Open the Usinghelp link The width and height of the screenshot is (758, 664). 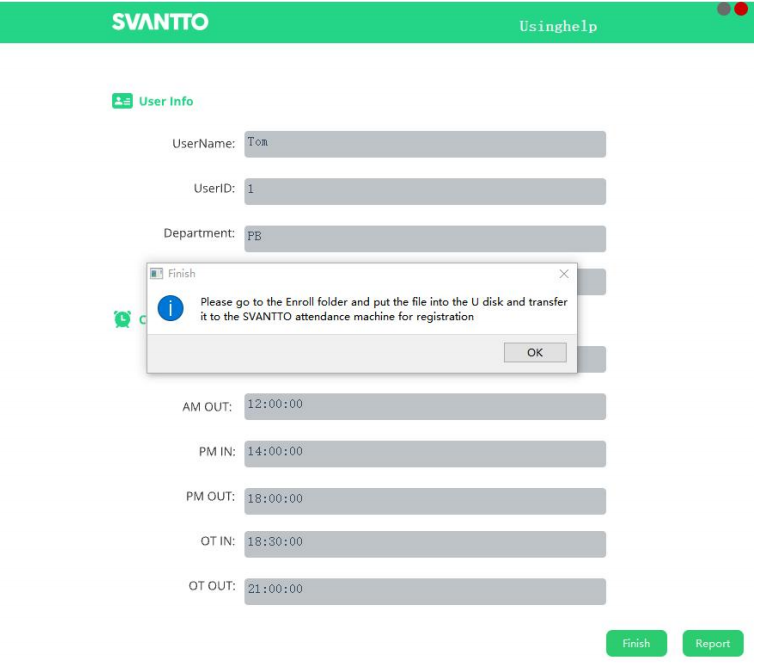tap(558, 26)
